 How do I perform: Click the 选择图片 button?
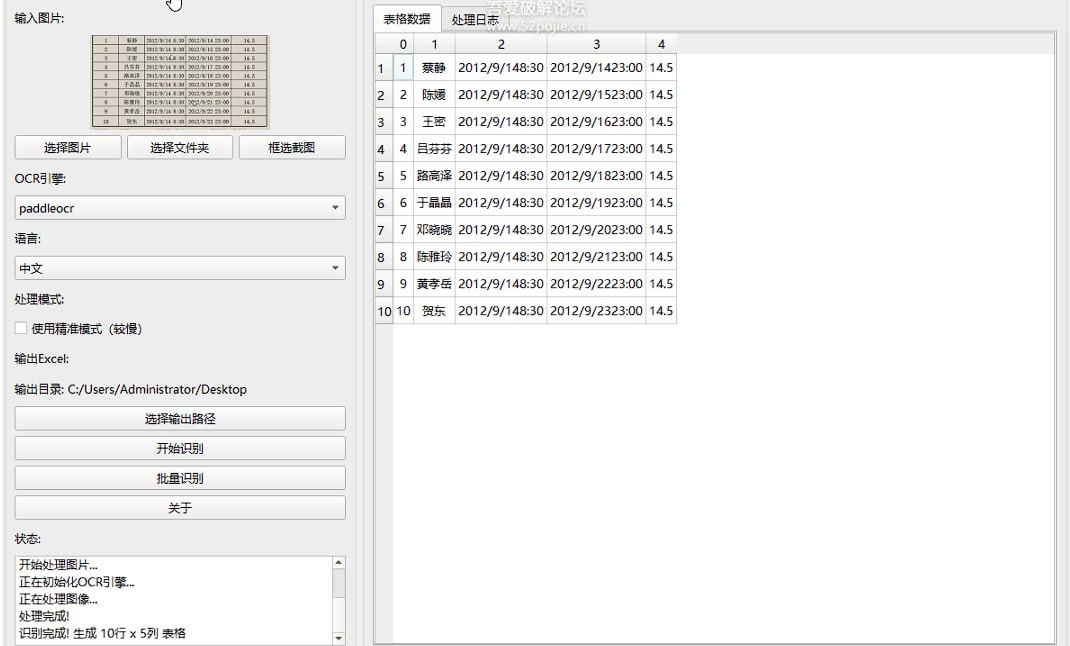click(x=67, y=148)
